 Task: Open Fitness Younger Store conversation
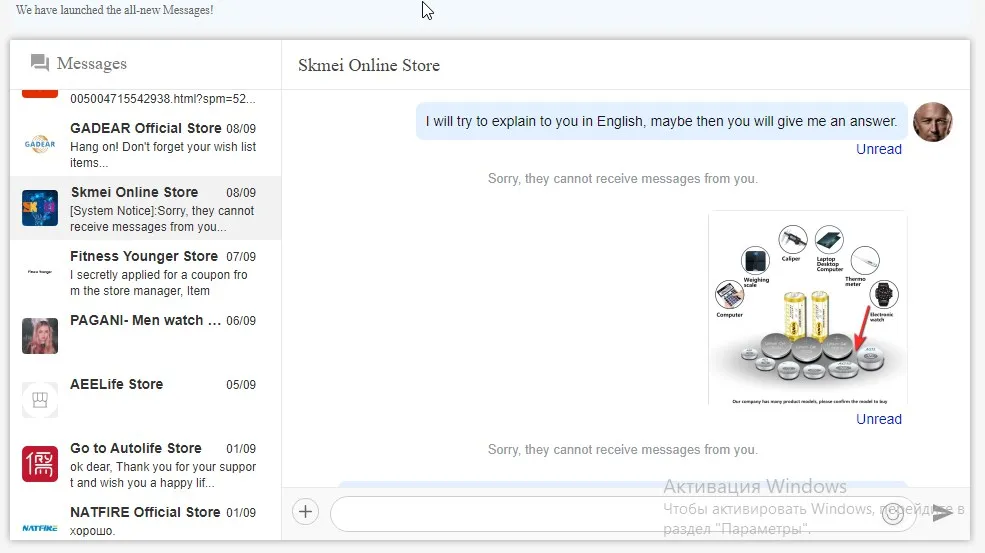click(145, 272)
